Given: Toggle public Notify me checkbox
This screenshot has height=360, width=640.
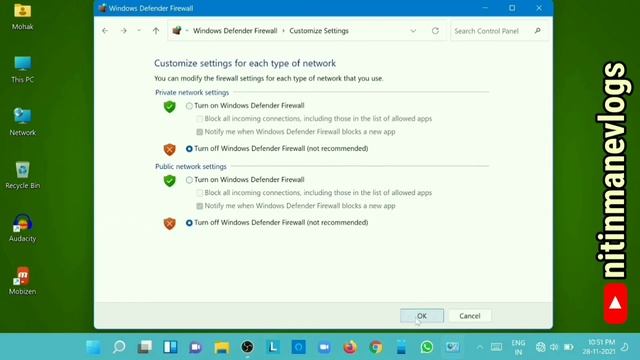Looking at the screenshot, I should pos(199,206).
